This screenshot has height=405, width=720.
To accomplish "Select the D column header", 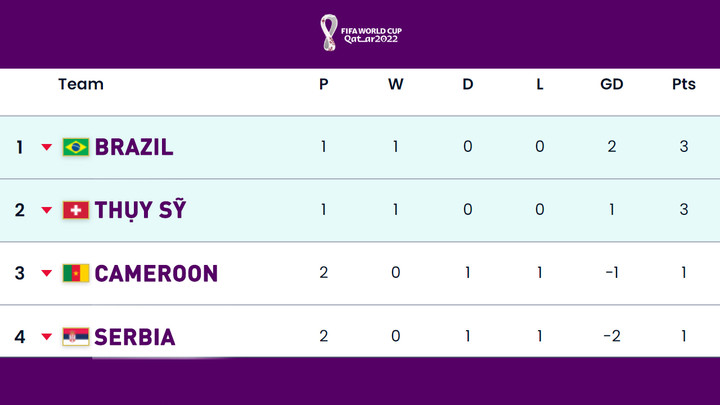I will pos(468,84).
